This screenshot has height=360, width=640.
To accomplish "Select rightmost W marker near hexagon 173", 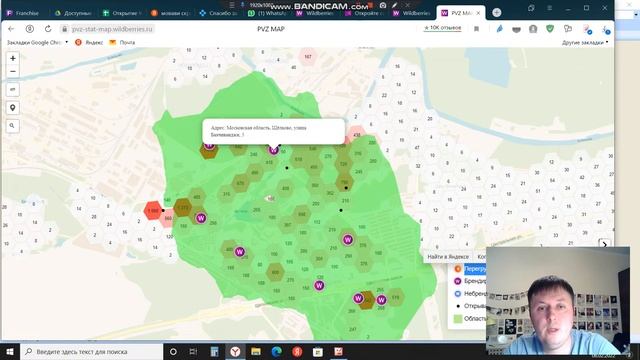I will [381, 300].
